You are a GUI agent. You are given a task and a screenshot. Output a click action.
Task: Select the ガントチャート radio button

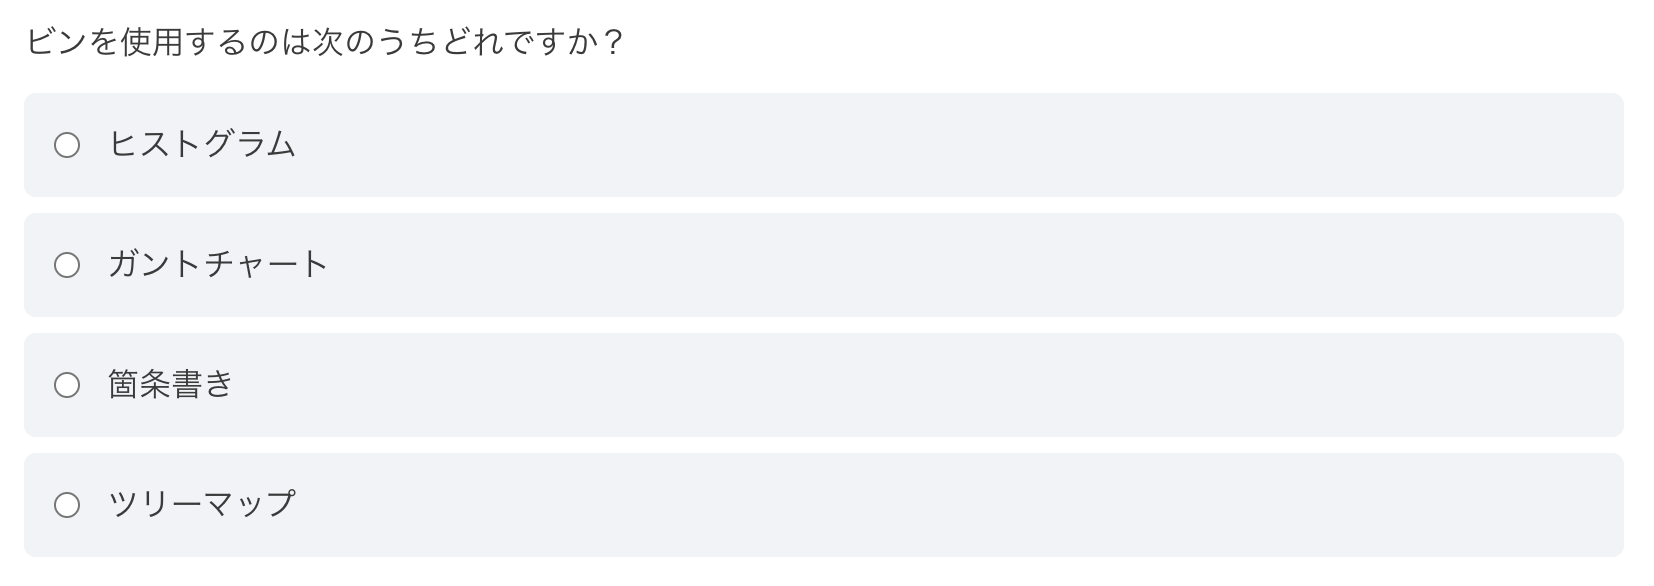(67, 265)
